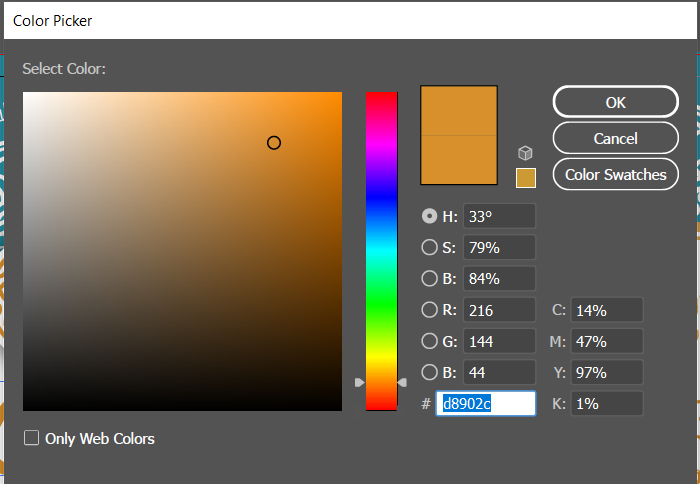Click the Cyan percentage field
Image resolution: width=700 pixels, height=484 pixels.
606,310
